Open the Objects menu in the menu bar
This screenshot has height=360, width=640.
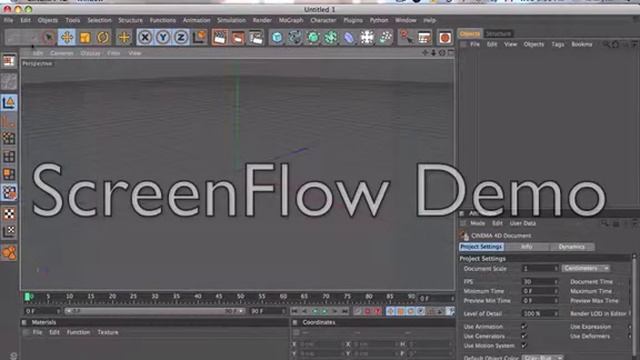(48, 20)
